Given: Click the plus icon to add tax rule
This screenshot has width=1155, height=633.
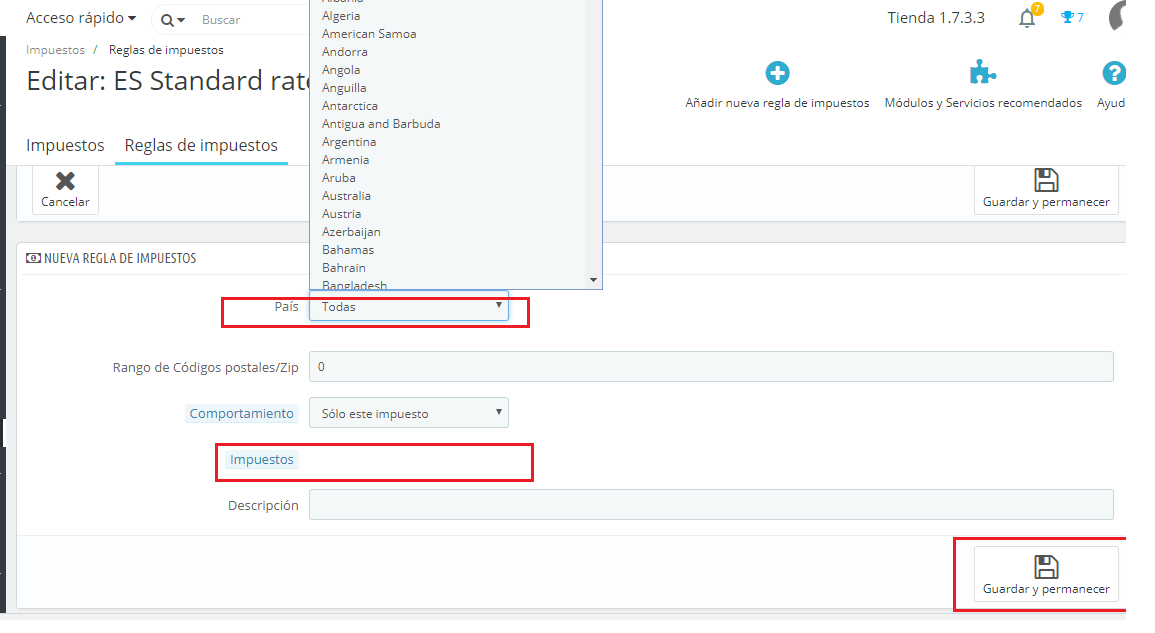Looking at the screenshot, I should [x=777, y=73].
